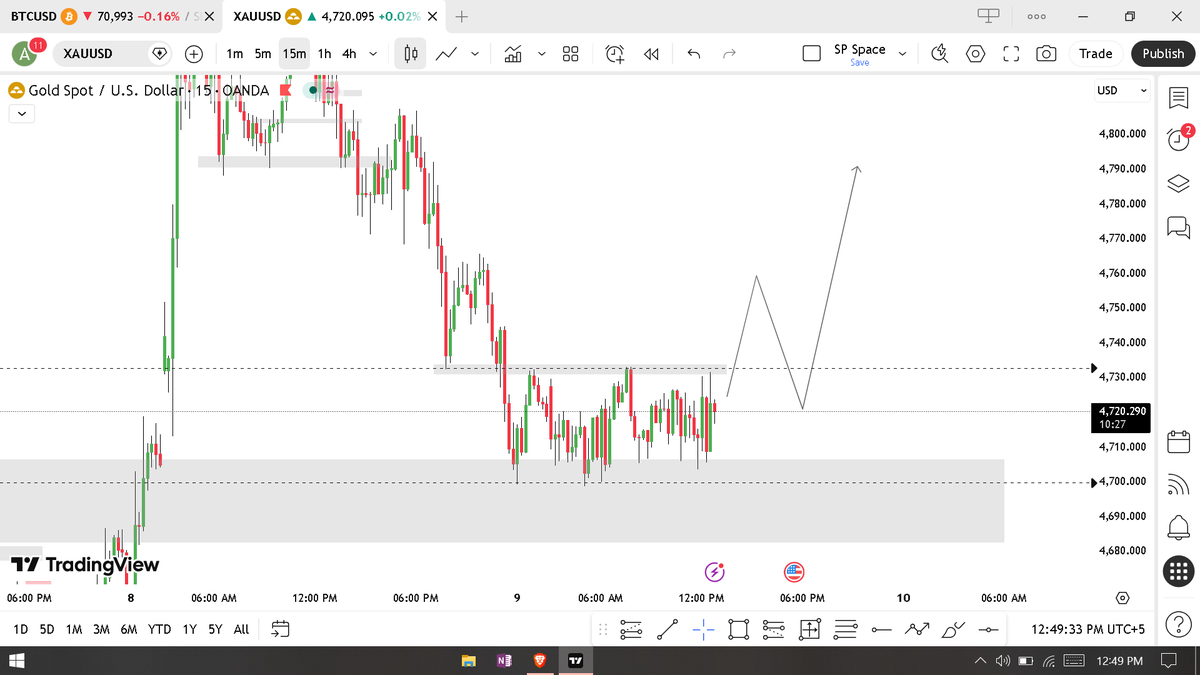The image size is (1200, 675).
Task: Collapse the chart legend chevron
Action: point(21,114)
